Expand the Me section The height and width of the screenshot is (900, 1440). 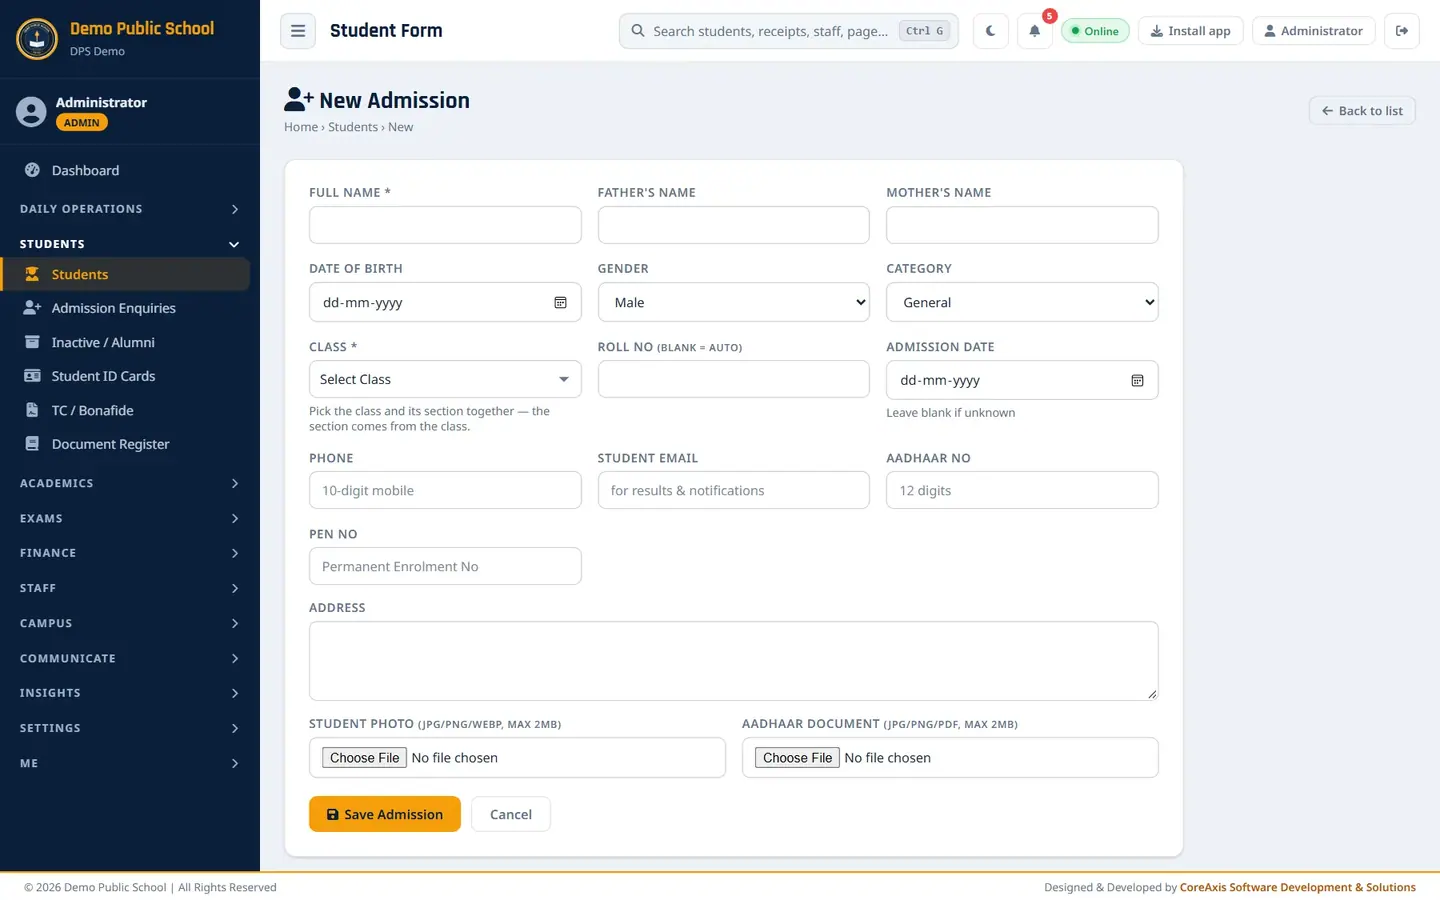click(130, 763)
